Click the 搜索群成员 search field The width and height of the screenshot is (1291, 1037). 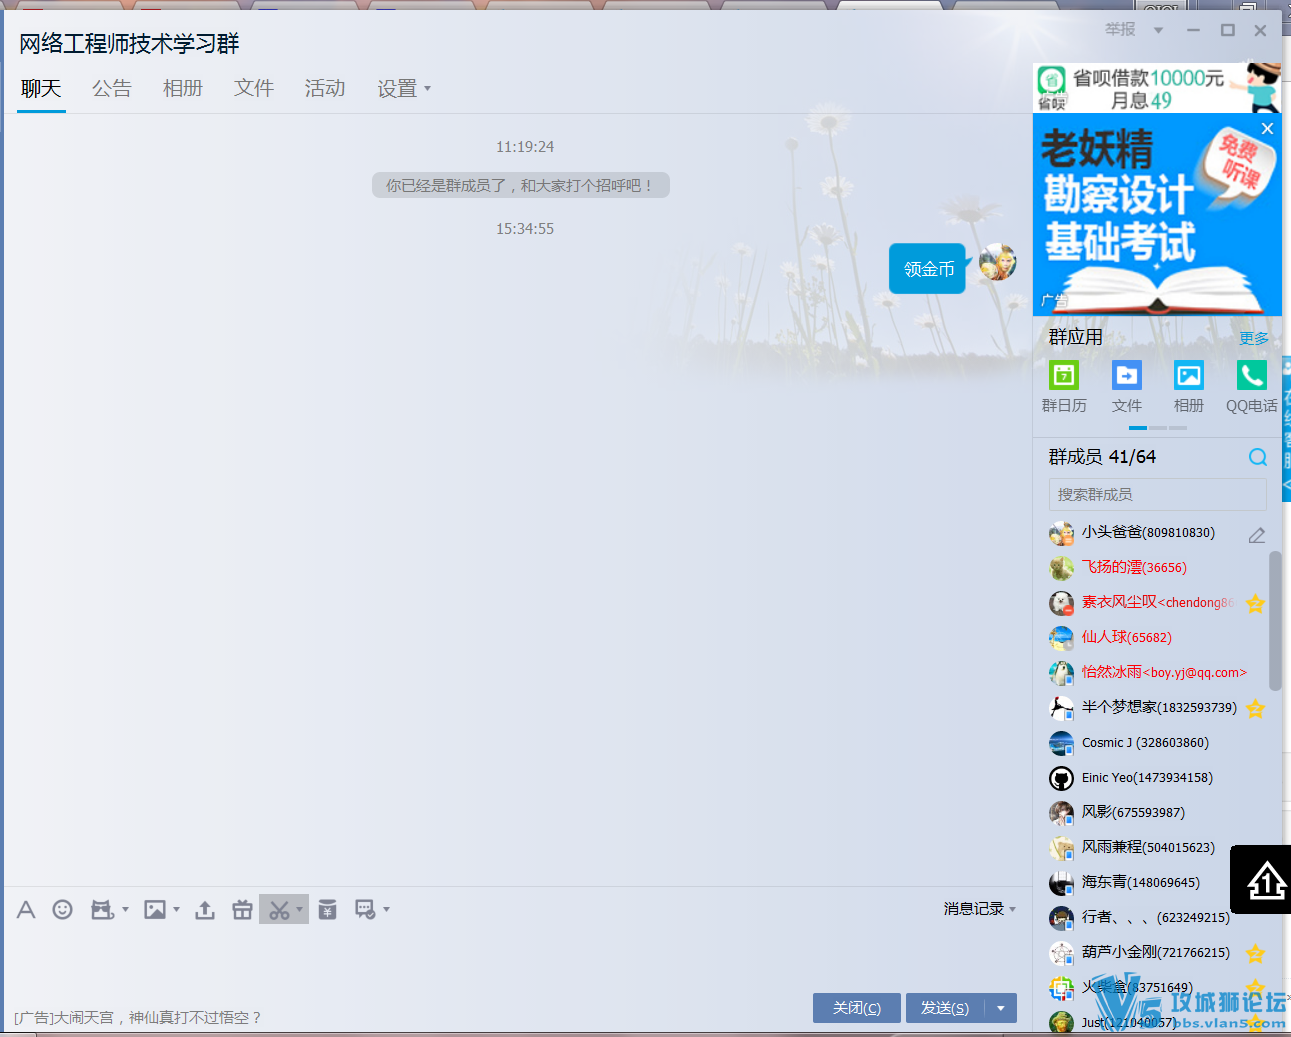pyautogui.click(x=1157, y=494)
